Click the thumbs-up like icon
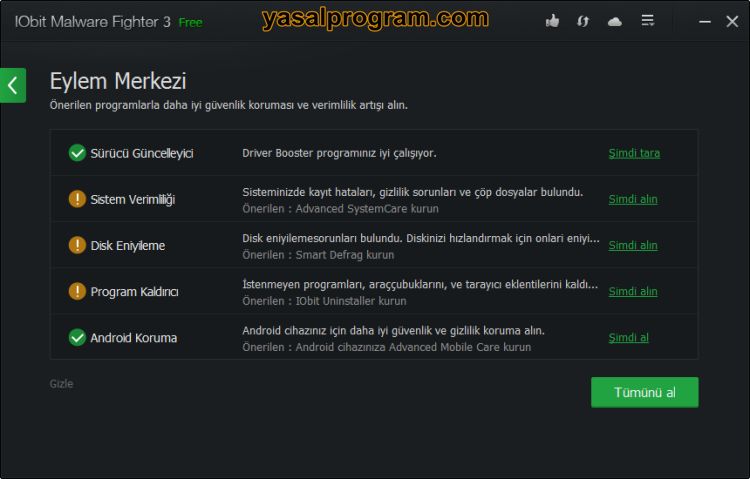 553,21
